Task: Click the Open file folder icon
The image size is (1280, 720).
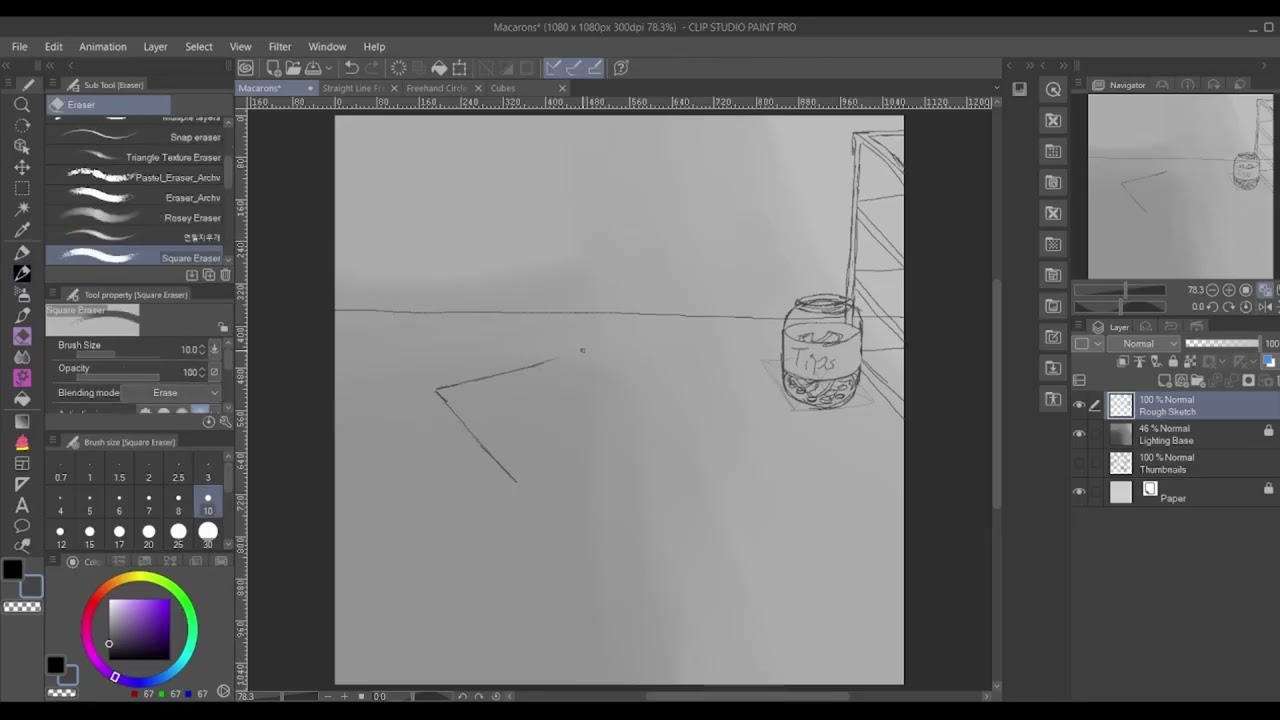Action: pos(292,68)
